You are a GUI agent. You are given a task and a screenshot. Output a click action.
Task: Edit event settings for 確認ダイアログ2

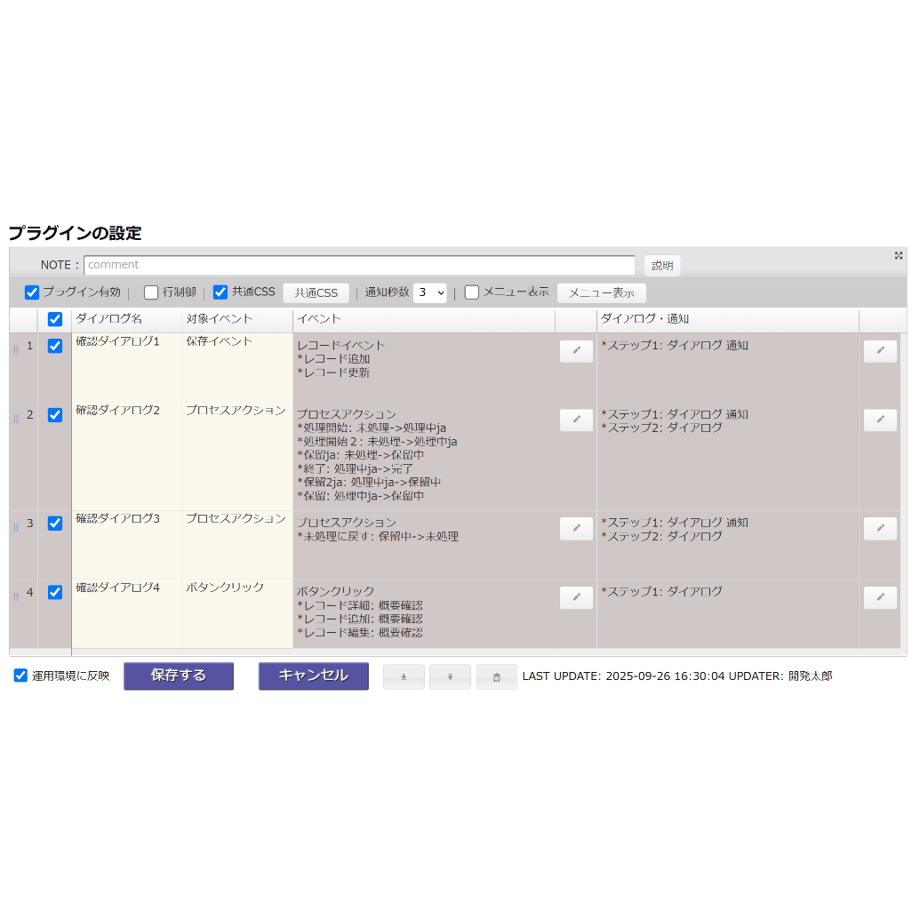click(x=576, y=420)
